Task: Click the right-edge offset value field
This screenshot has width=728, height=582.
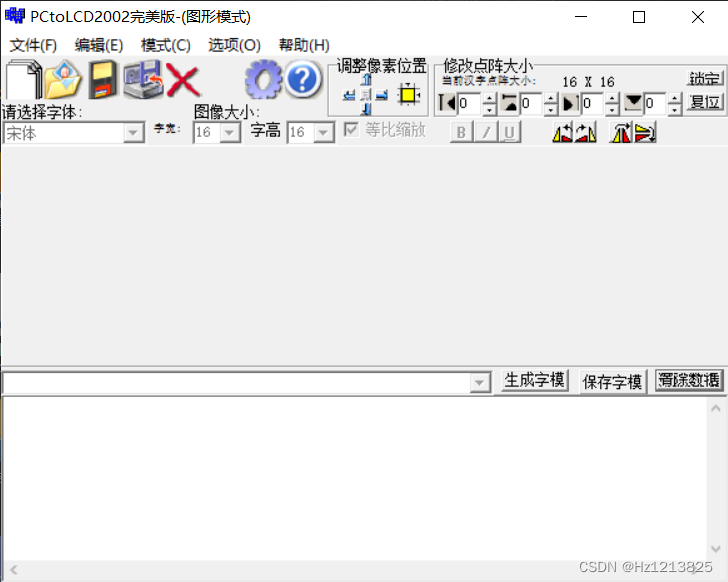Action: click(x=594, y=103)
